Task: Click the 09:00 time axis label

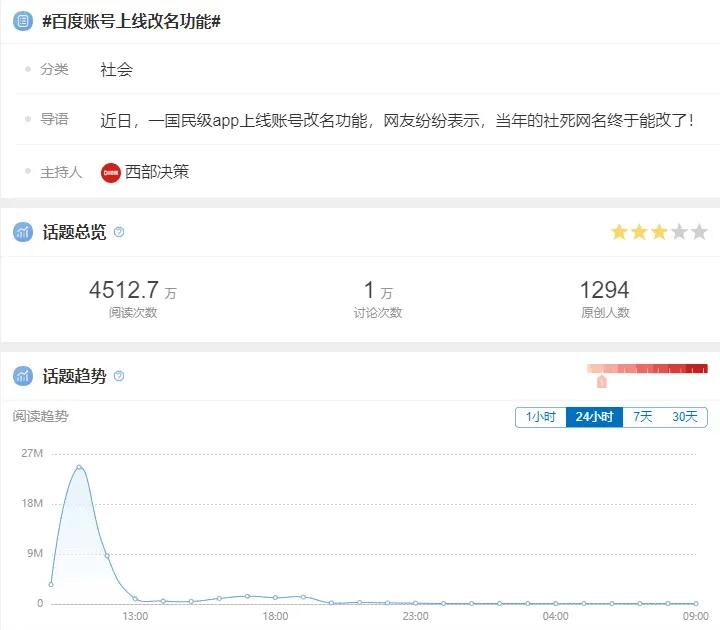Action: [695, 616]
